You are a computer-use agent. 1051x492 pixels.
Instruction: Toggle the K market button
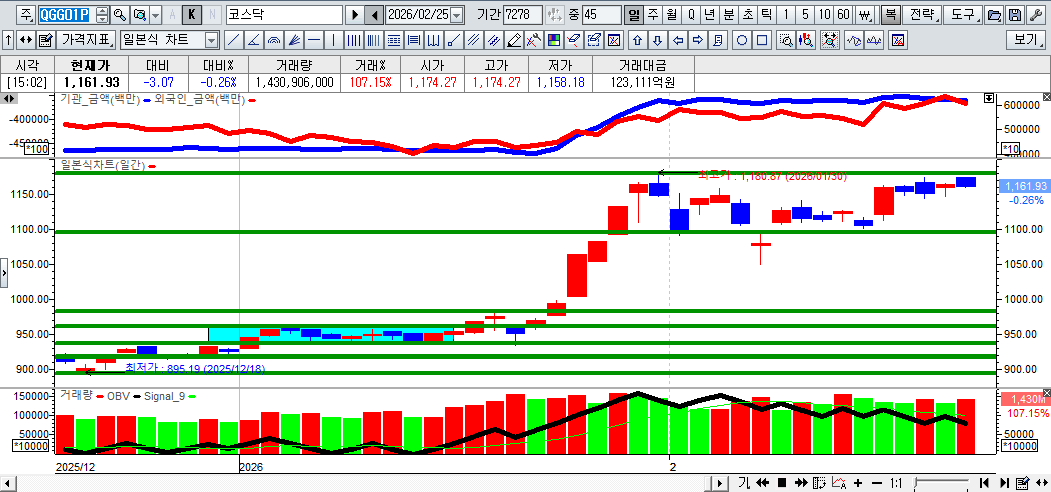coord(192,15)
